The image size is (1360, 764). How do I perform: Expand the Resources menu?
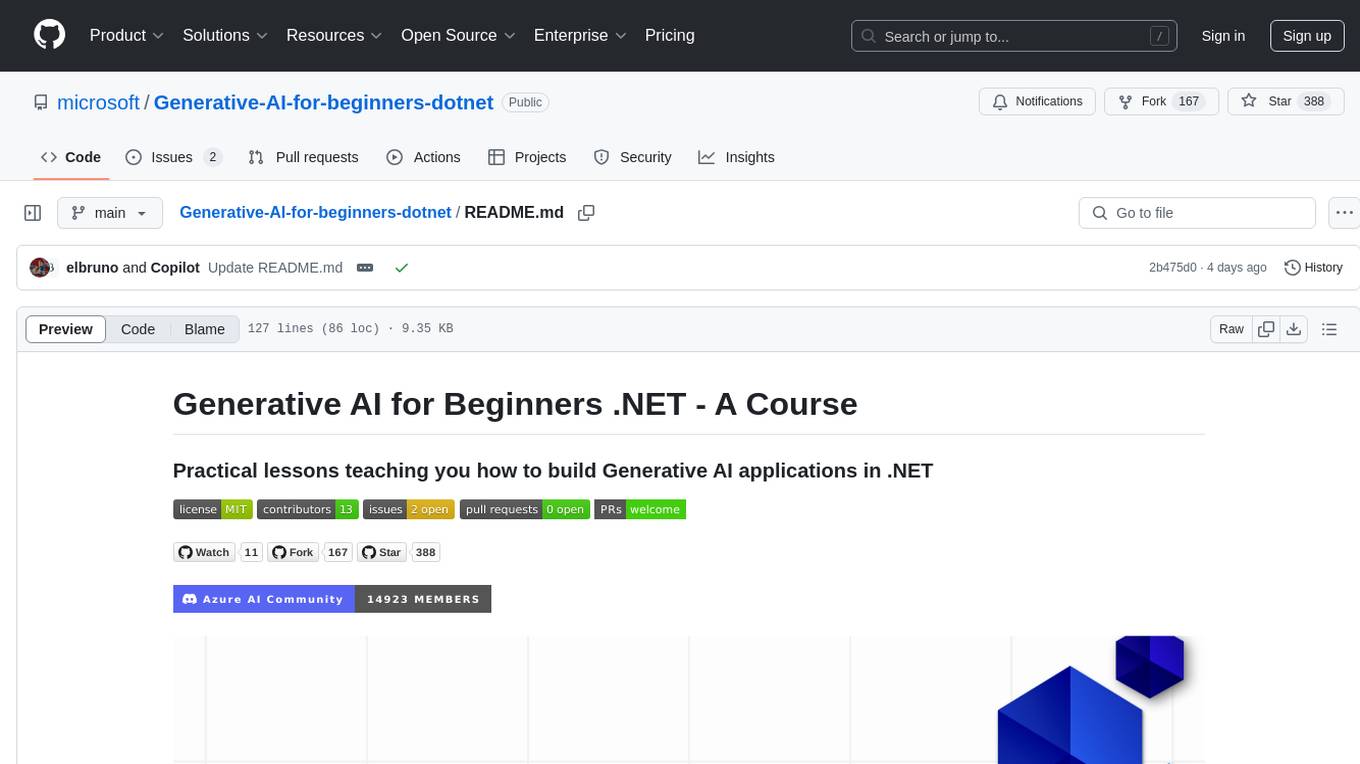(x=334, y=35)
